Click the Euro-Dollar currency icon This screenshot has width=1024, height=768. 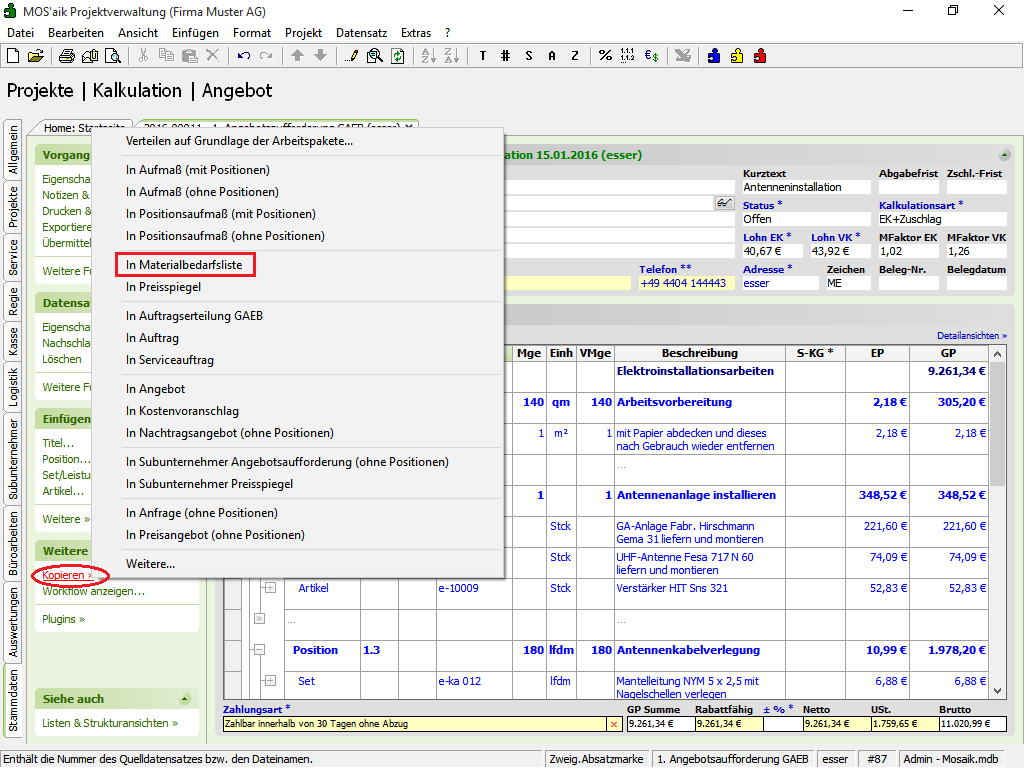point(651,56)
